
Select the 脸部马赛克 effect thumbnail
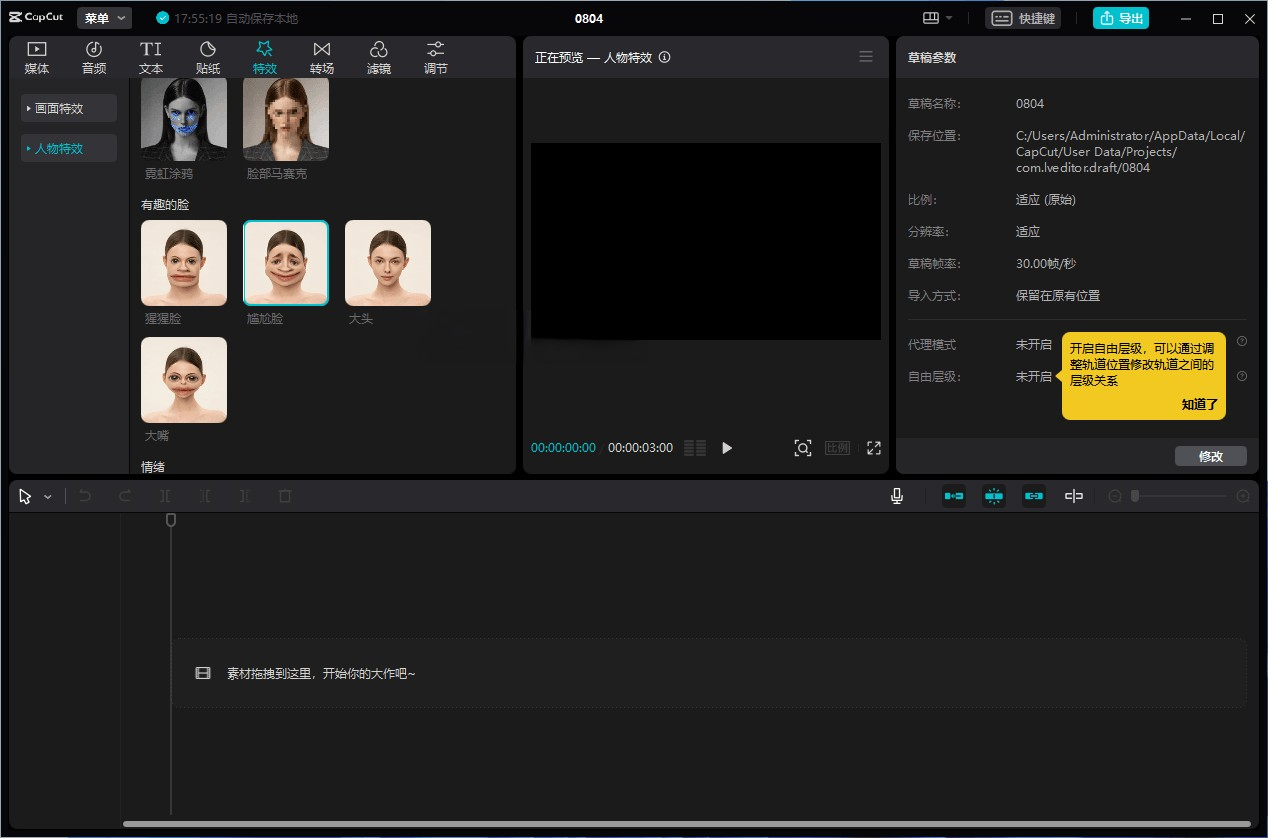pyautogui.click(x=286, y=119)
